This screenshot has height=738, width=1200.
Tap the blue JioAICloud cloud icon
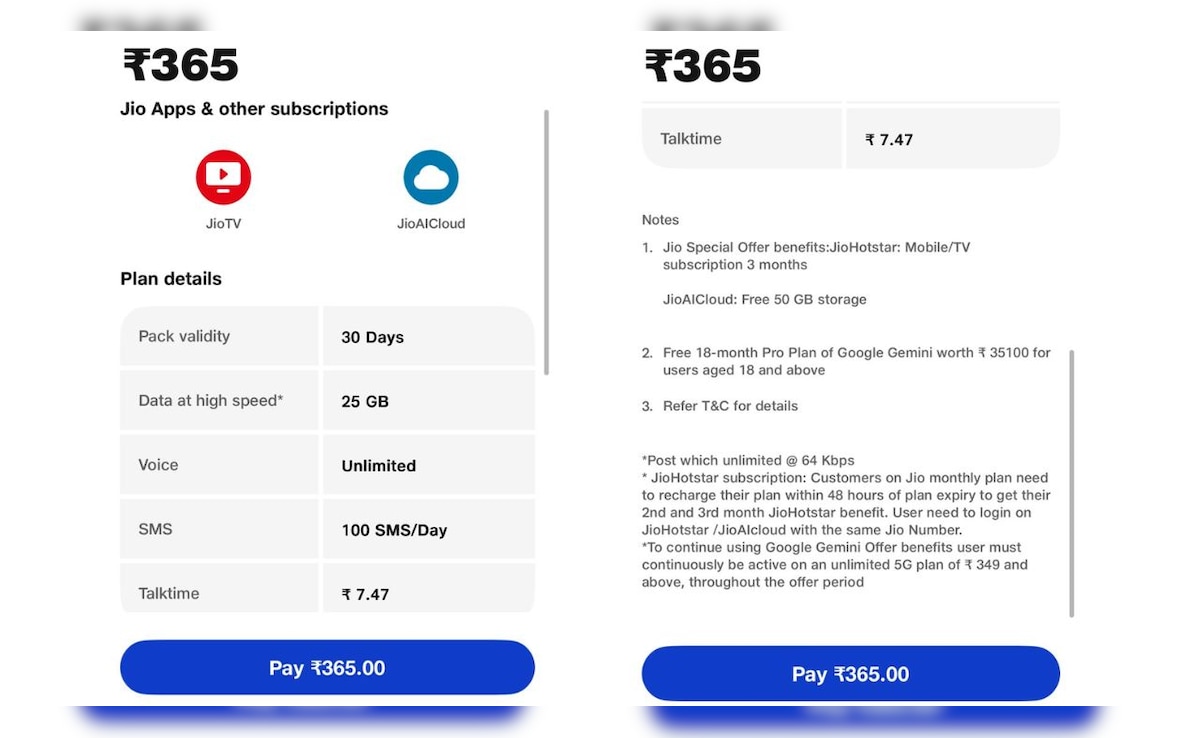coord(431,178)
